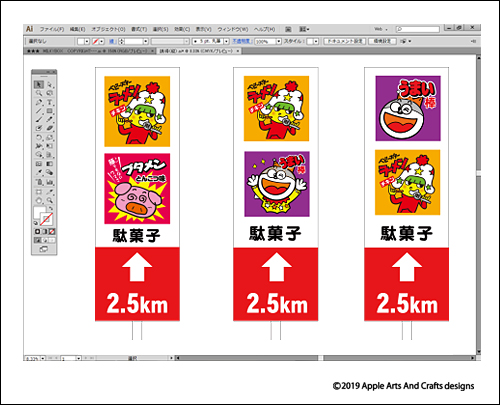This screenshot has height=405, width=500.
Task: Open the stroke color dropdown in control bar
Action: (102, 41)
